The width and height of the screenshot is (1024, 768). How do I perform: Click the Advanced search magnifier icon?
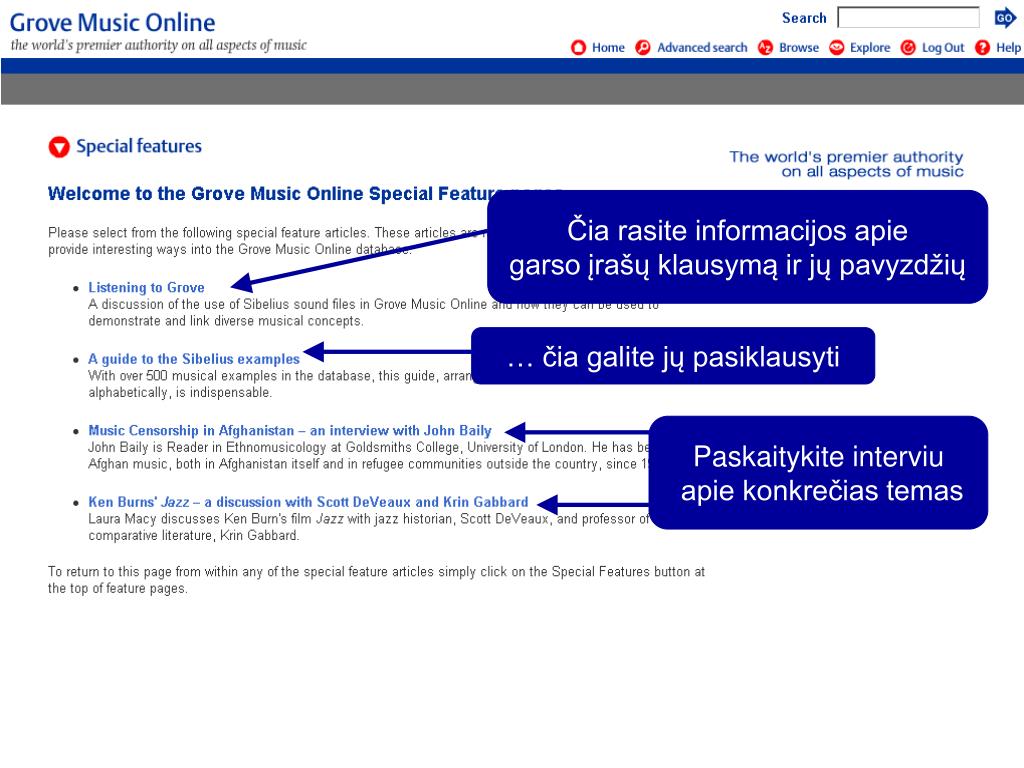pyautogui.click(x=643, y=48)
